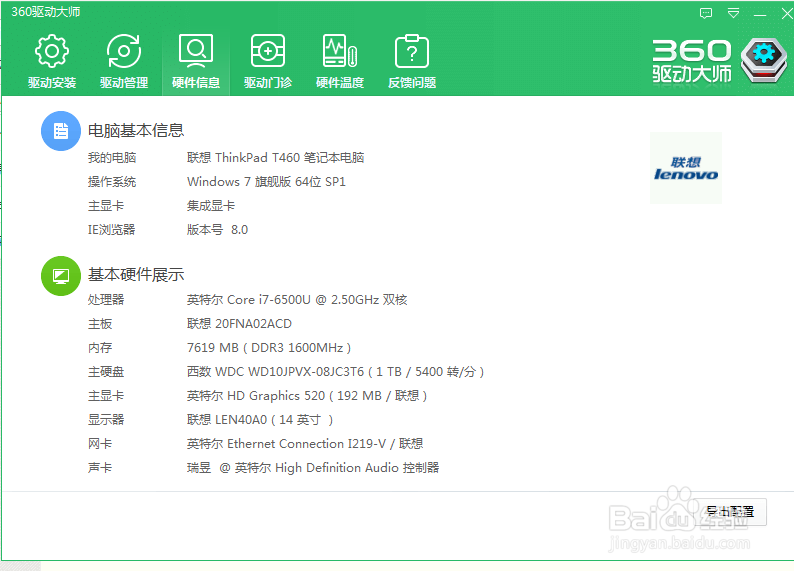Click the 处理器 label
This screenshot has height=571, width=794.
click(x=106, y=300)
